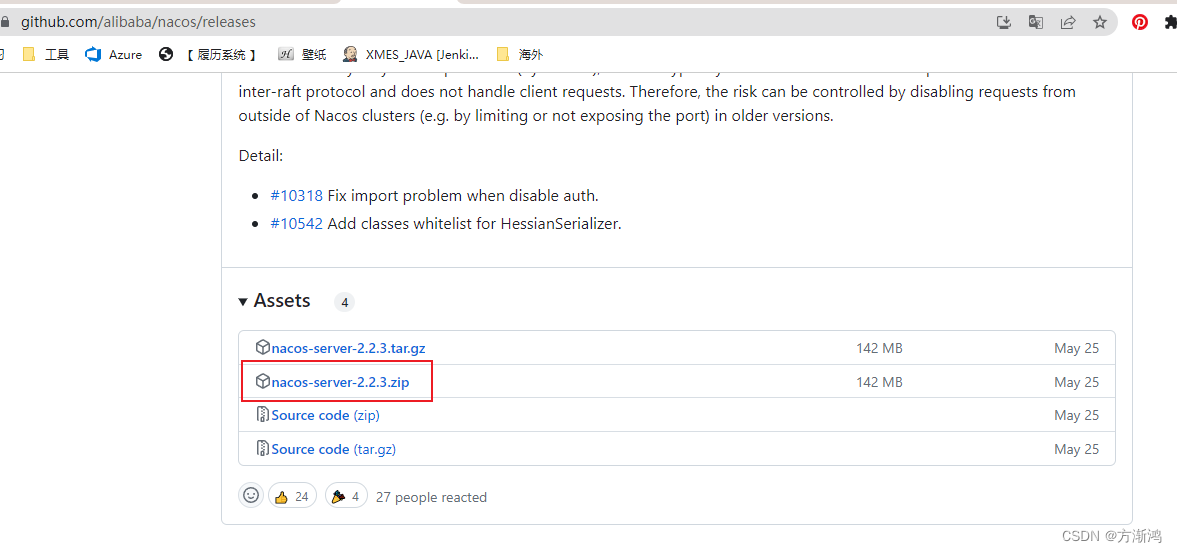Open the 海外 bookmarks folder
The height and width of the screenshot is (553, 1177).
(519, 54)
